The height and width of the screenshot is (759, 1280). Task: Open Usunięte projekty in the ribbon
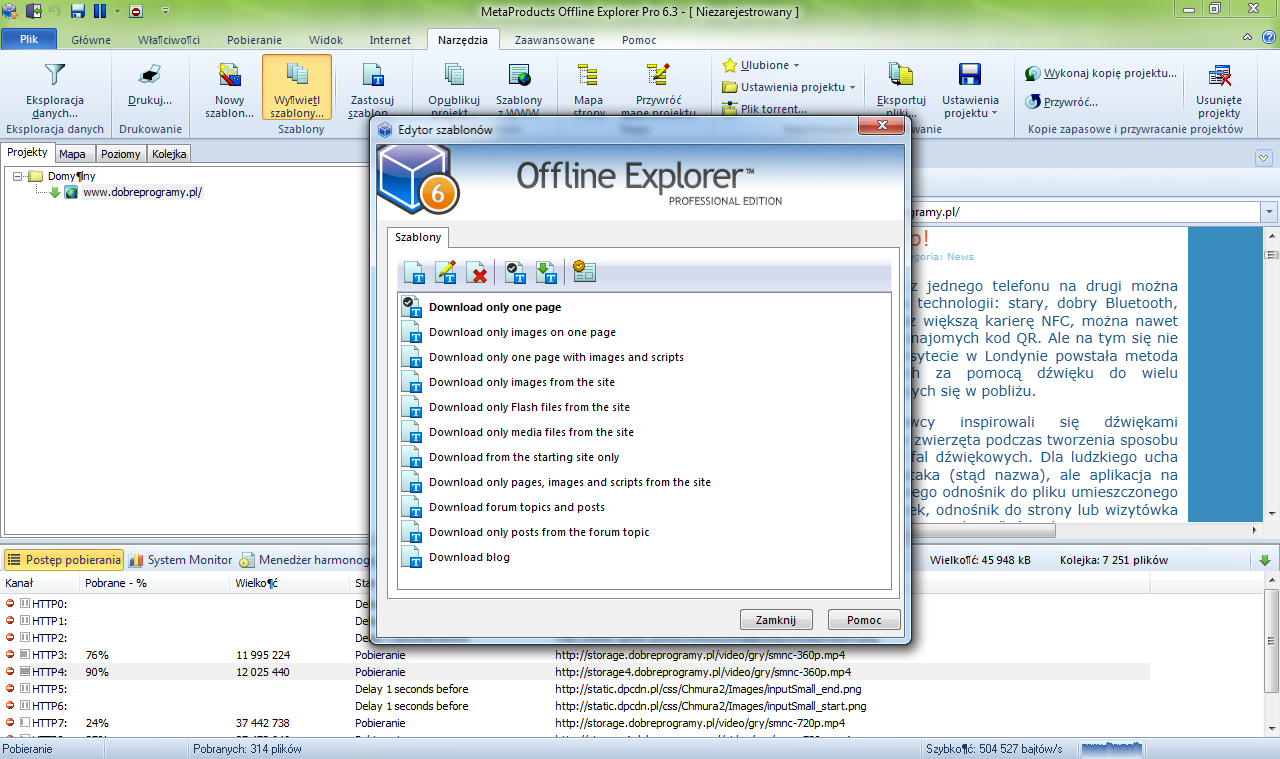tap(1219, 90)
